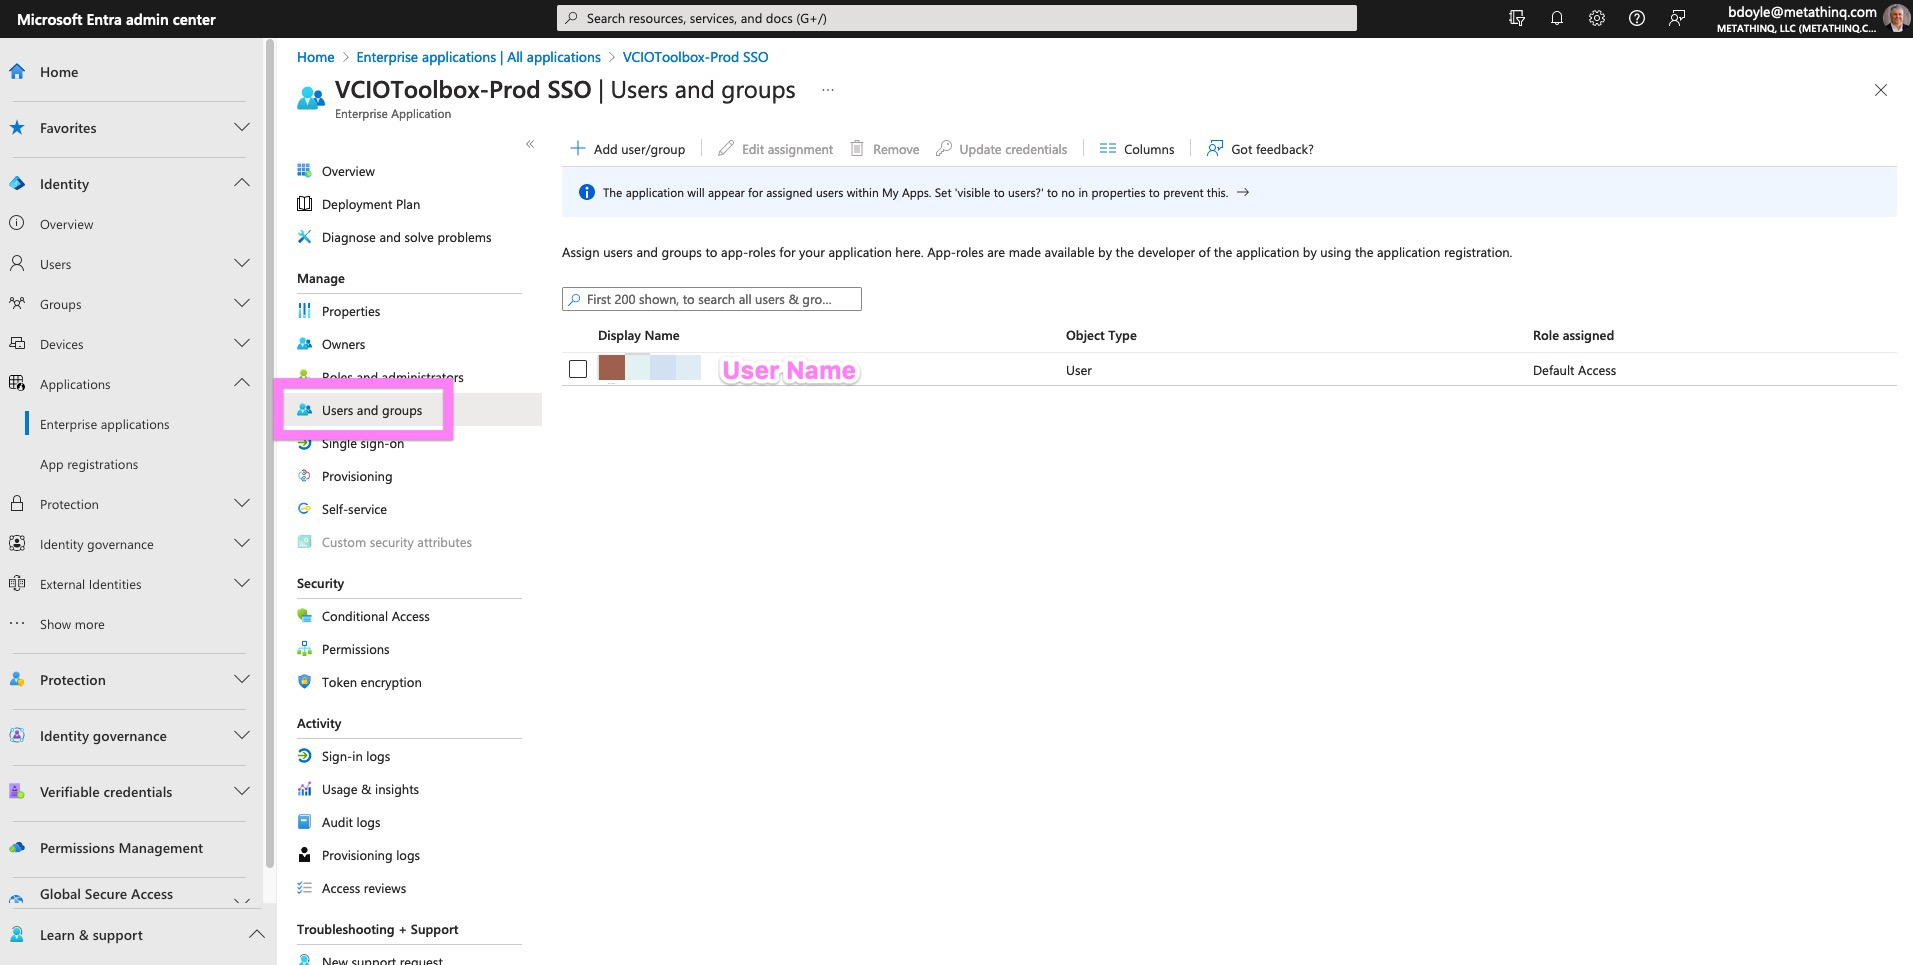Click the Identity diamond icon
Screen dimensions: 1913x965
[x=17, y=183]
